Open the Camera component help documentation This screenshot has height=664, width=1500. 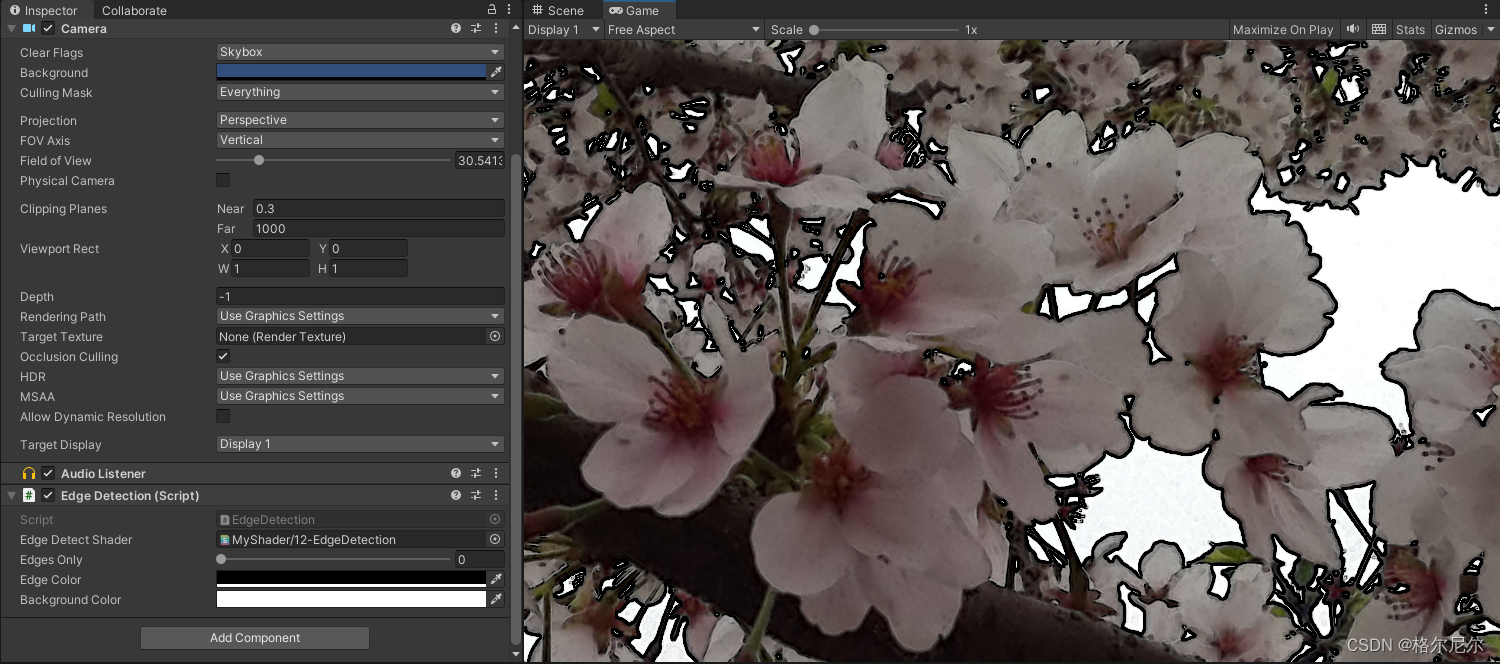click(456, 28)
